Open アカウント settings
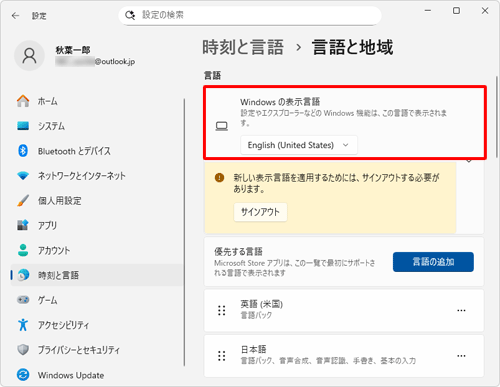The height and width of the screenshot is (387, 500). click(x=97, y=250)
